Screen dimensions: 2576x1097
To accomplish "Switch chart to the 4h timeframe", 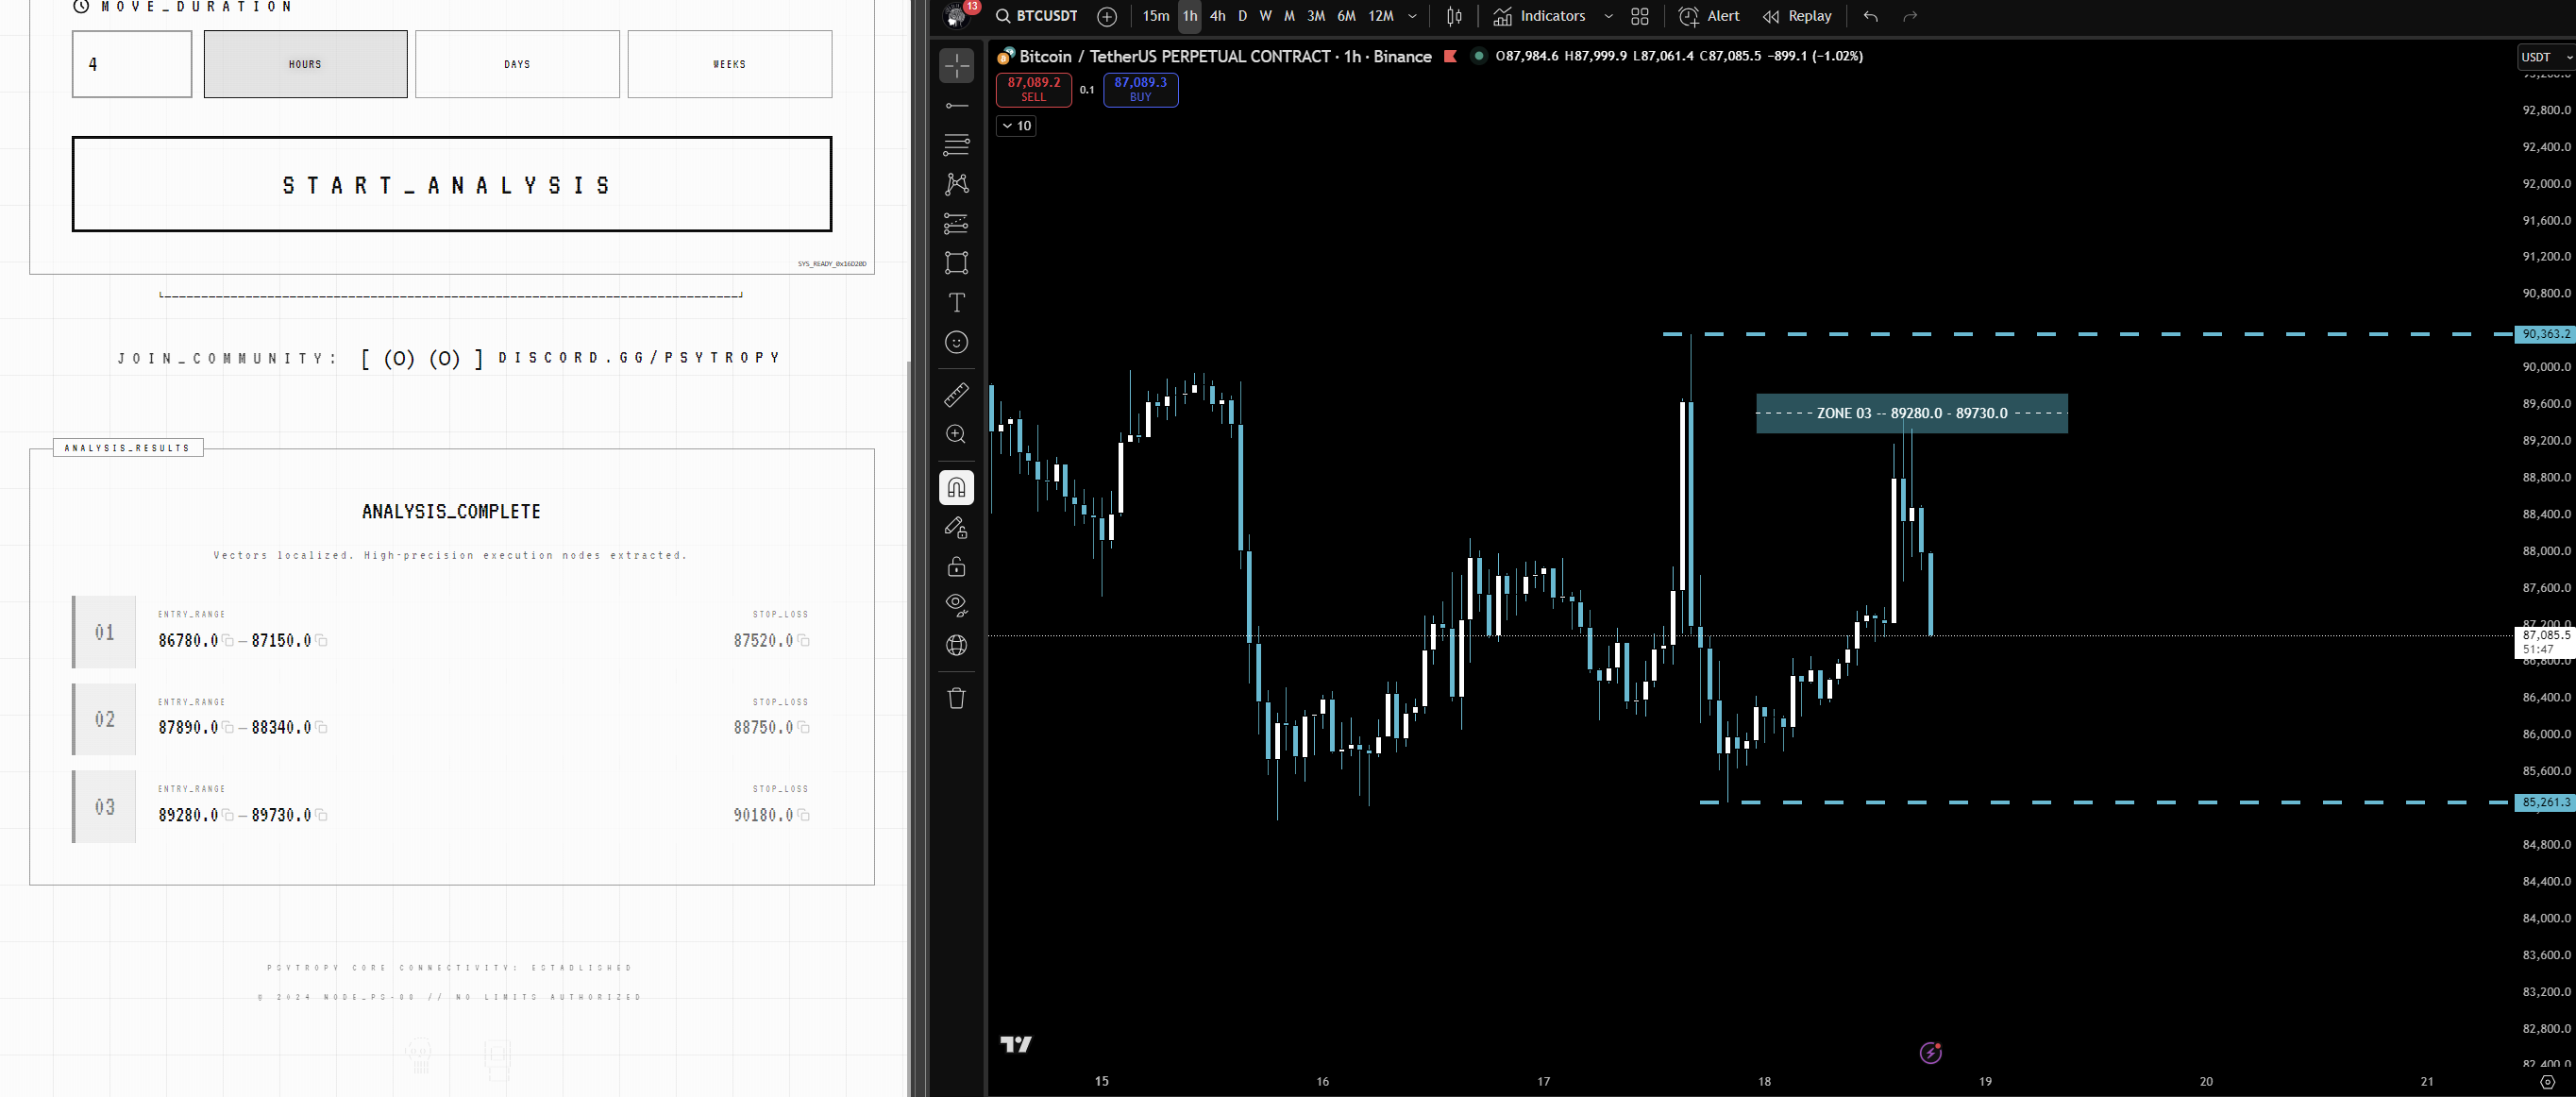I will pyautogui.click(x=1217, y=16).
